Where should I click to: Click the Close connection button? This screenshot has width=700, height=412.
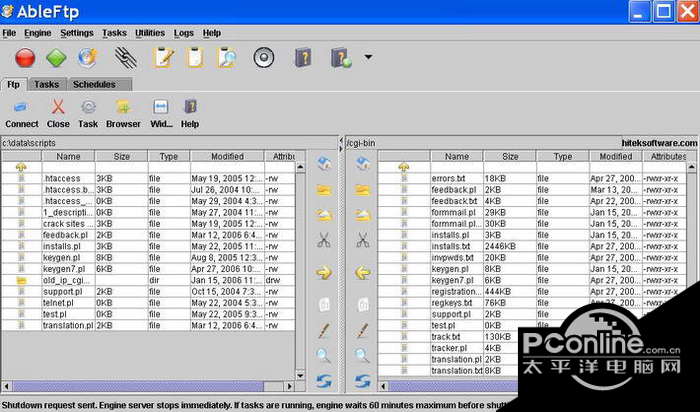pyautogui.click(x=58, y=115)
